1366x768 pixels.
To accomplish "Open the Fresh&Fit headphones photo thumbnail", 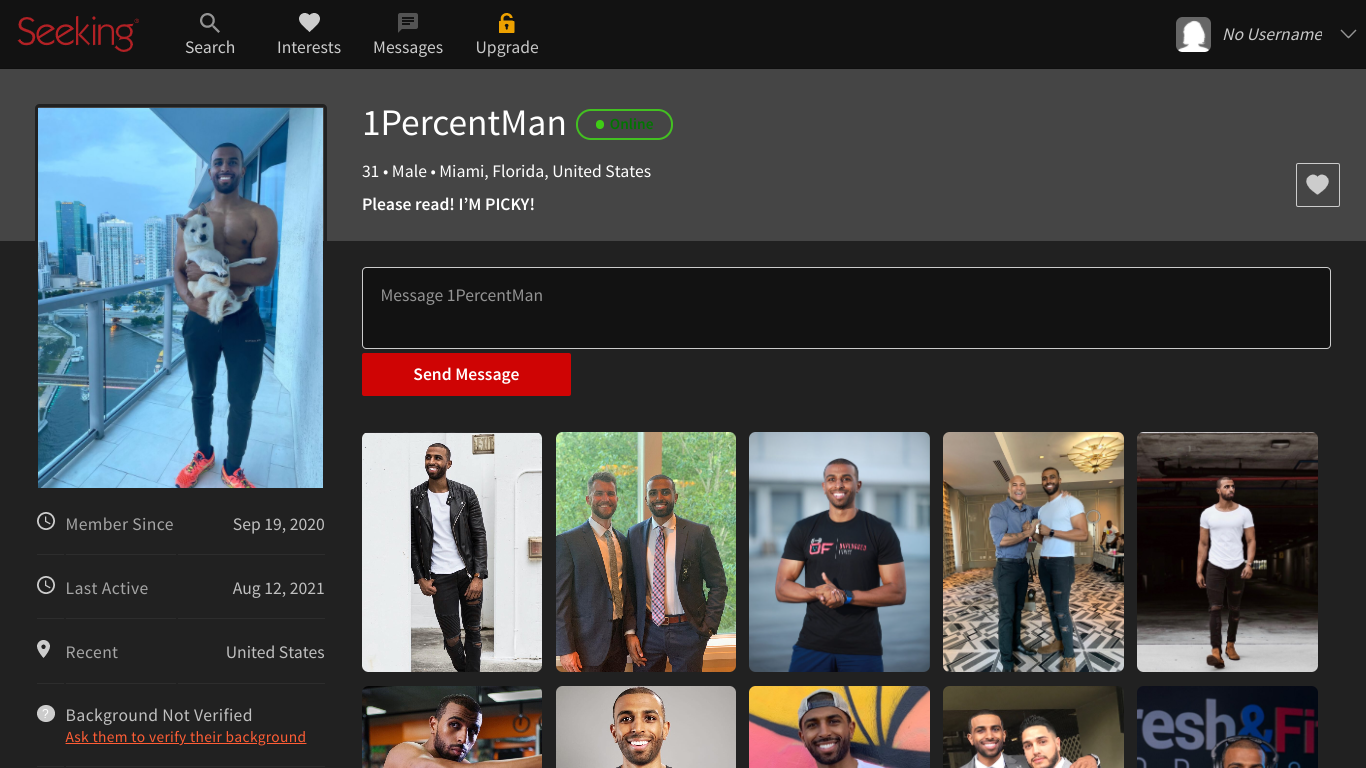I will coord(1227,727).
